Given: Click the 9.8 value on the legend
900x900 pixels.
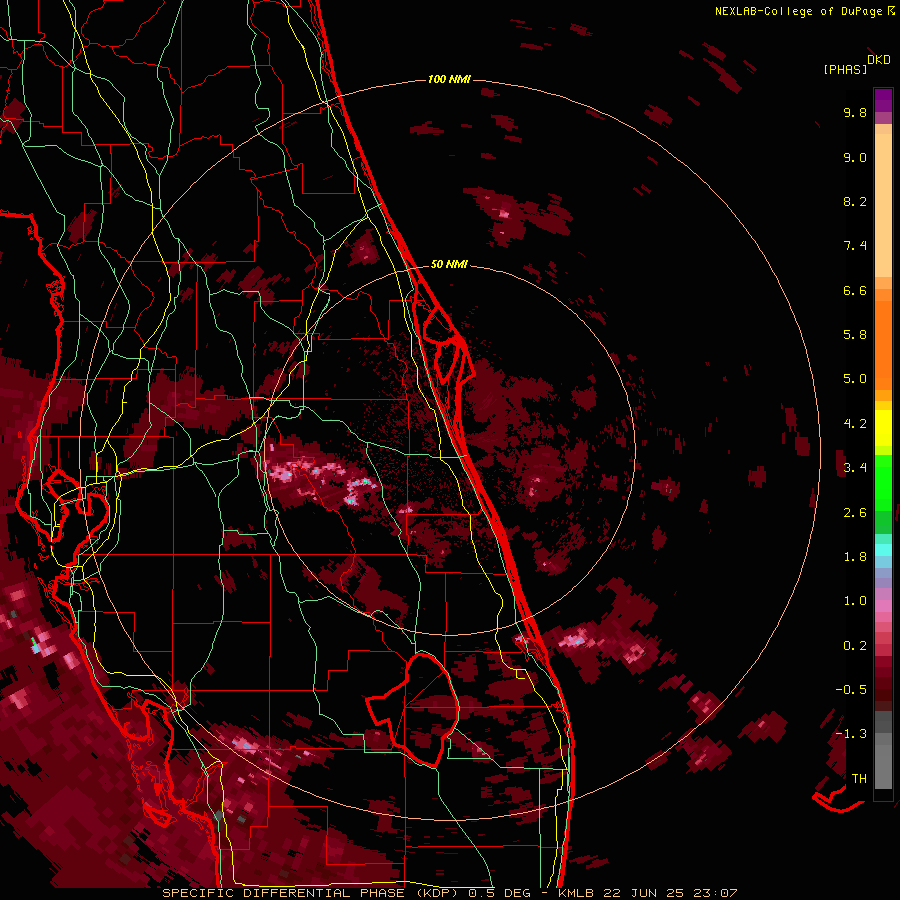Looking at the screenshot, I should [855, 112].
